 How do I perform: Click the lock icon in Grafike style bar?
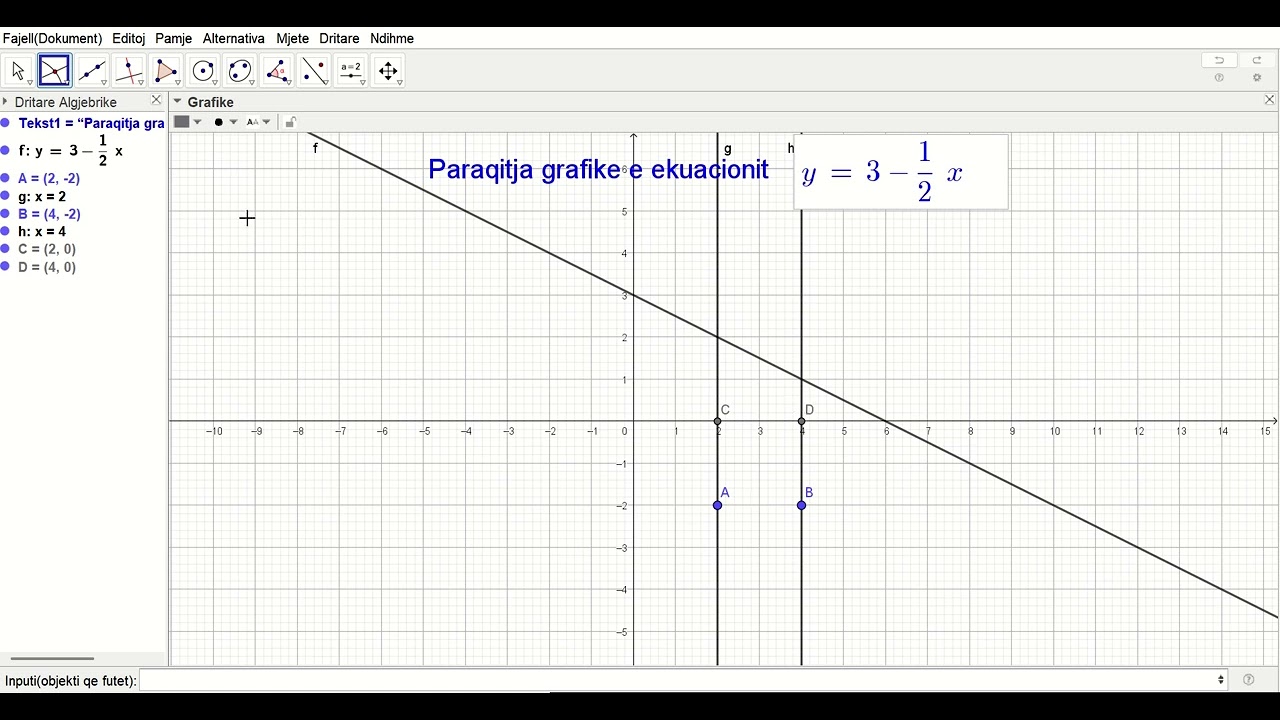coord(290,122)
